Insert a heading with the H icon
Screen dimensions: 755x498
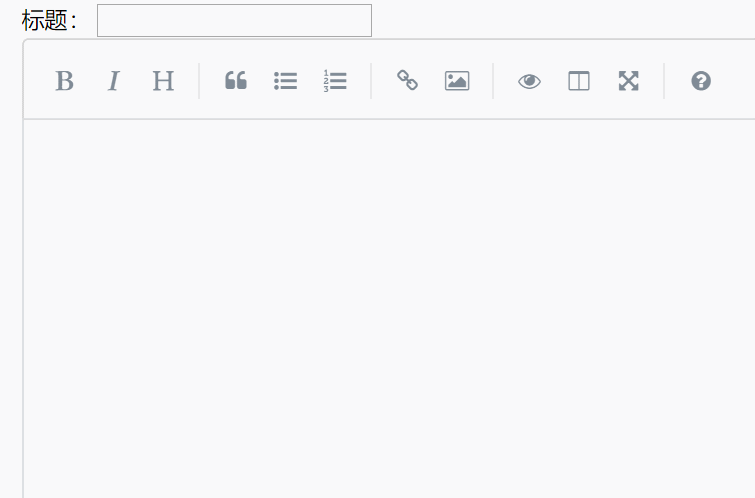163,81
